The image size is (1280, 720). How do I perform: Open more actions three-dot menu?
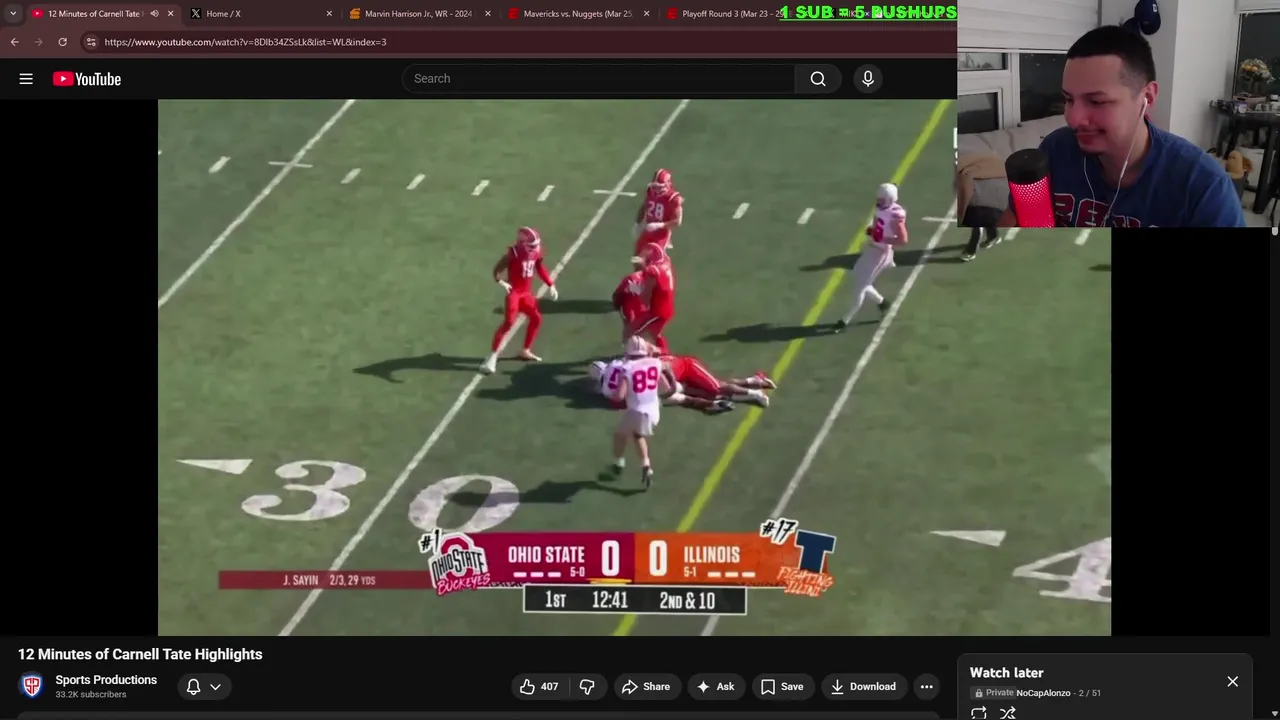click(927, 687)
